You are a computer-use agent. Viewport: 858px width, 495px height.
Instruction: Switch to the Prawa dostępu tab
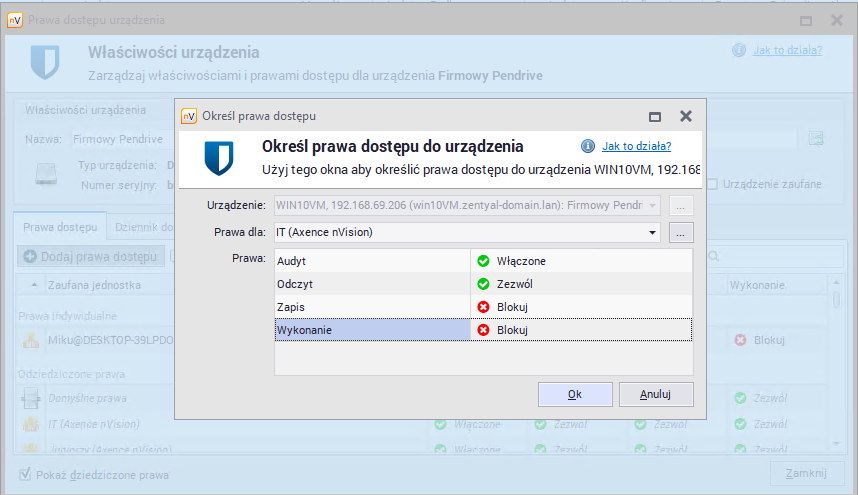coord(57,227)
